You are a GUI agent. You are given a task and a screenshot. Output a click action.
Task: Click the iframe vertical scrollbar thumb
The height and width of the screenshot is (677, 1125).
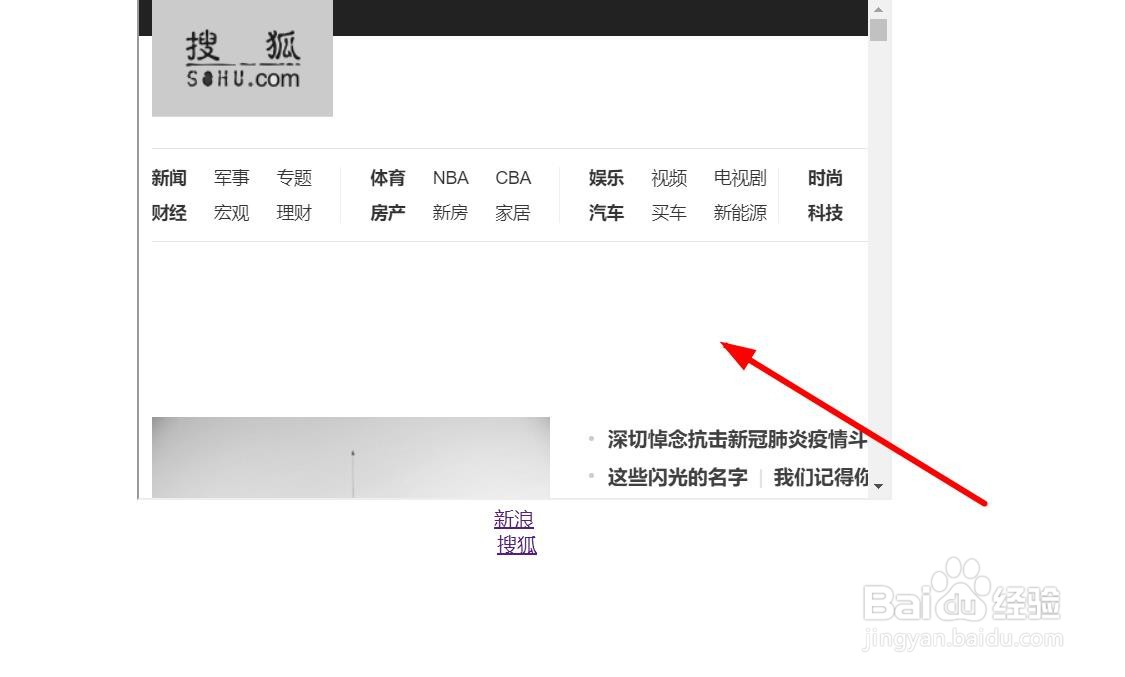[x=878, y=30]
